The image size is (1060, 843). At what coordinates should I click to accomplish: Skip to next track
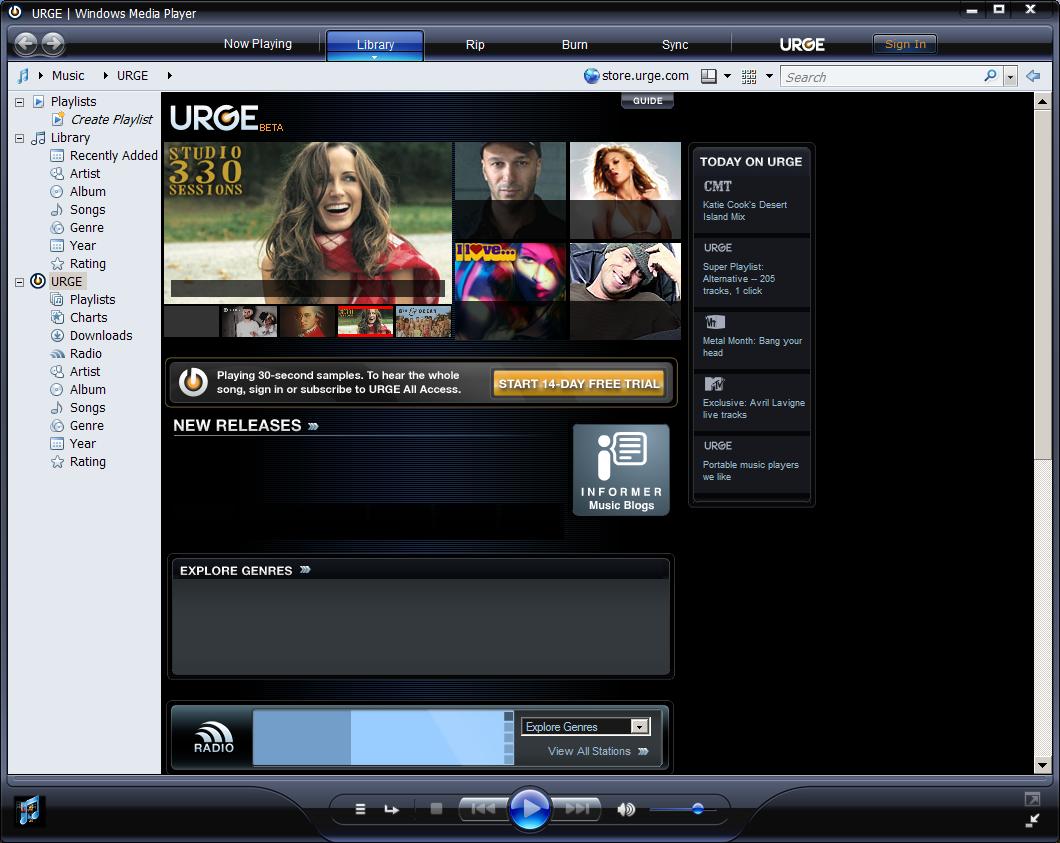click(x=577, y=809)
